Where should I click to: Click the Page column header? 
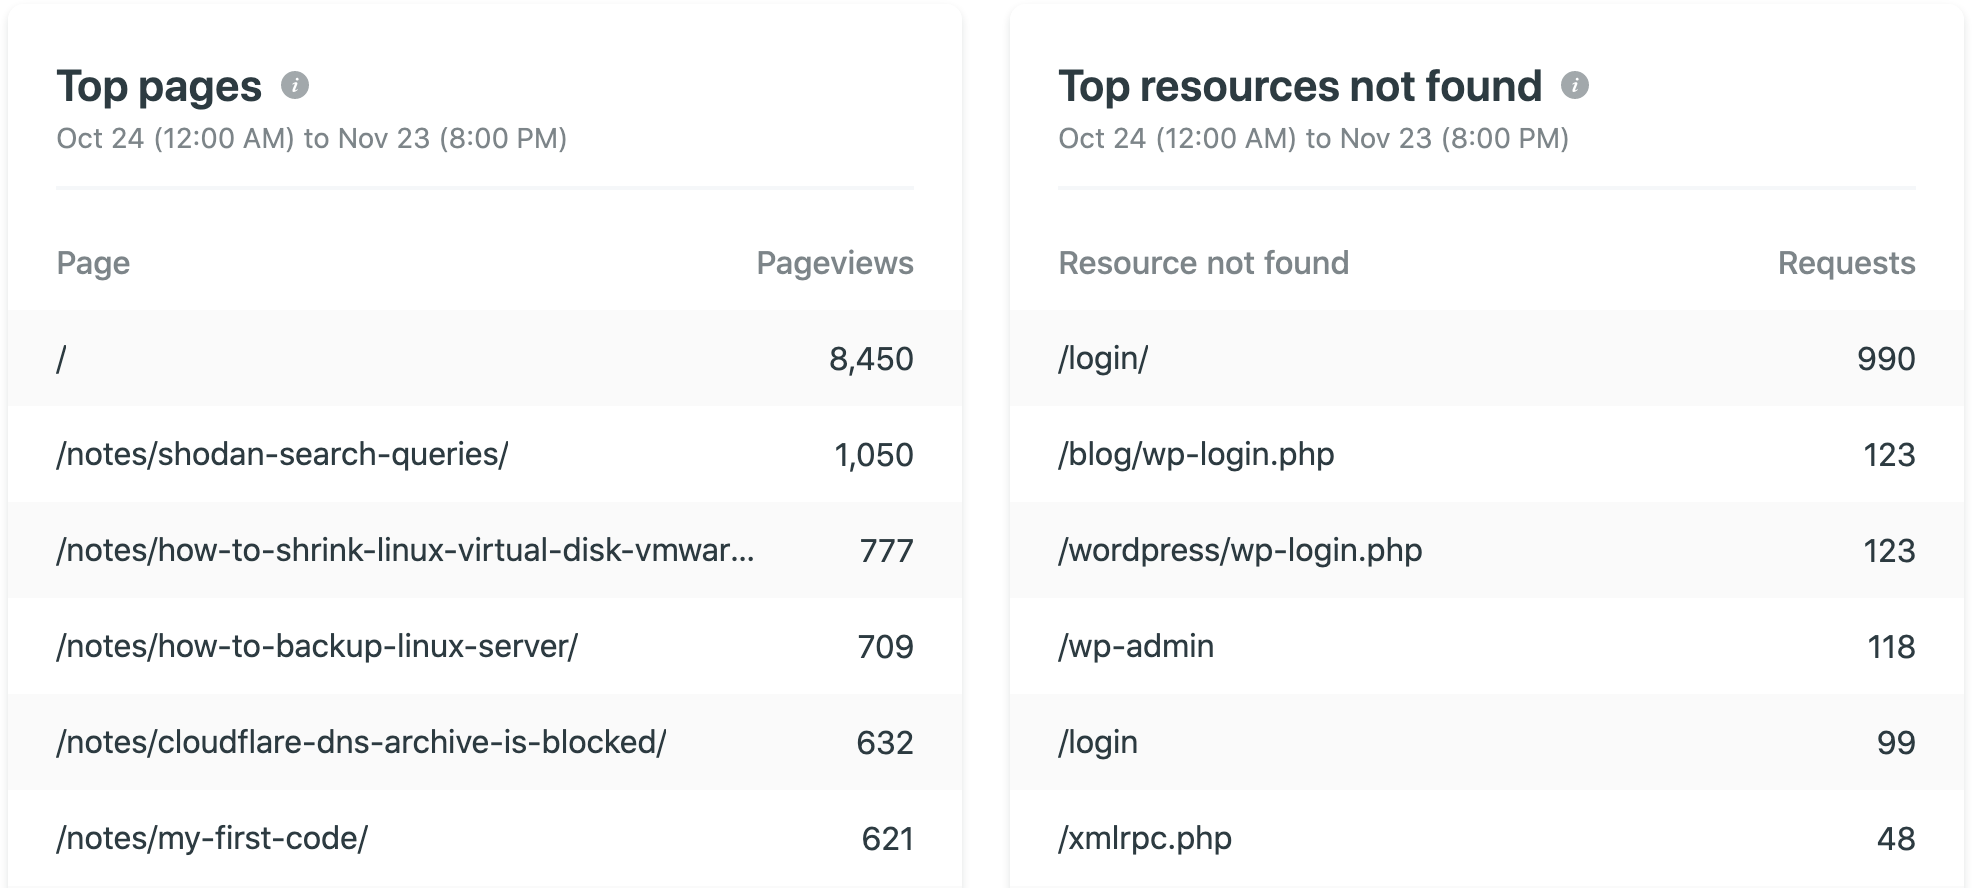pos(93,263)
